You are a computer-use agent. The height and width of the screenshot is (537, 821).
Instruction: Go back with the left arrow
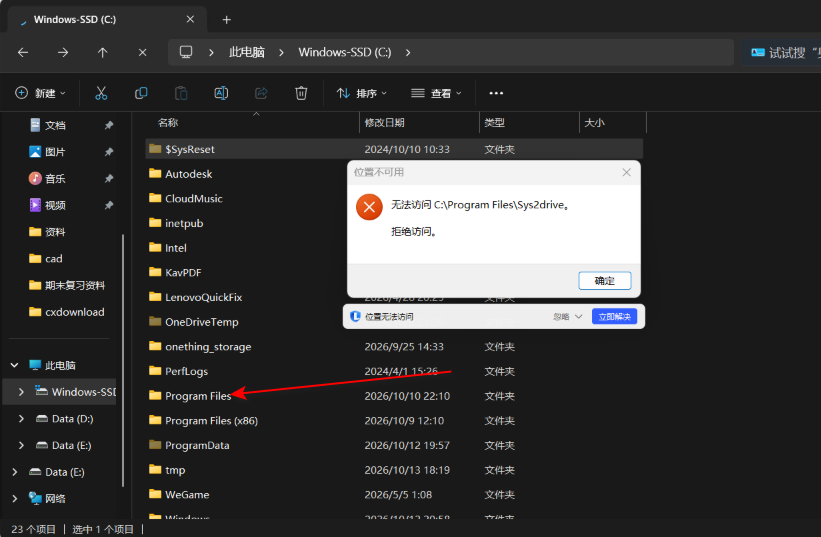pyautogui.click(x=23, y=52)
